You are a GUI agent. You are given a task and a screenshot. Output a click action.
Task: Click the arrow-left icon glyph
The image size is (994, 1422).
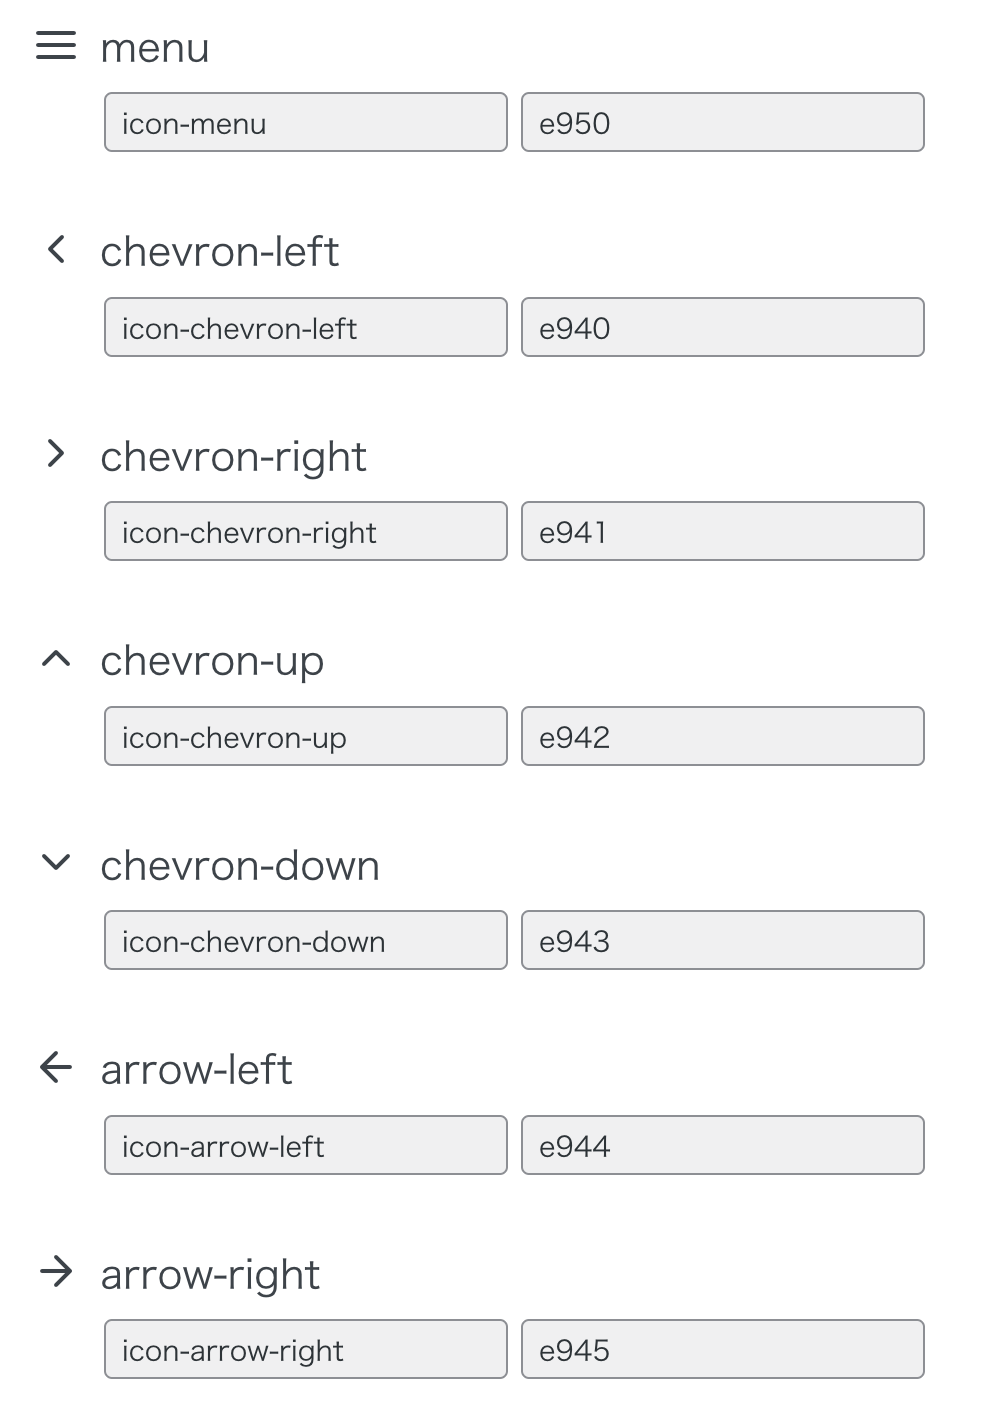(x=56, y=1068)
